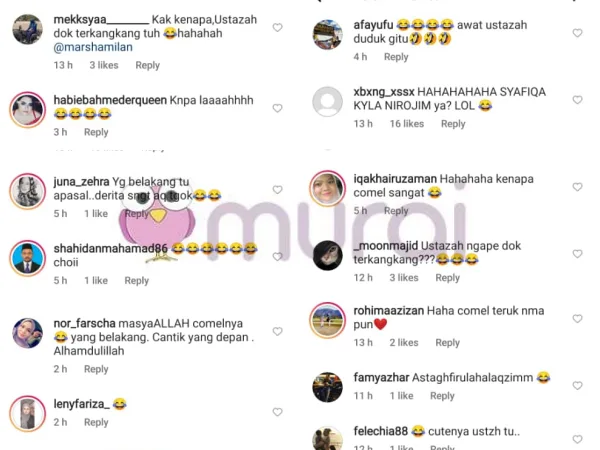Tap the heart beside nor_farscha's comment
Image resolution: width=600 pixels, height=450 pixels.
(x=277, y=331)
